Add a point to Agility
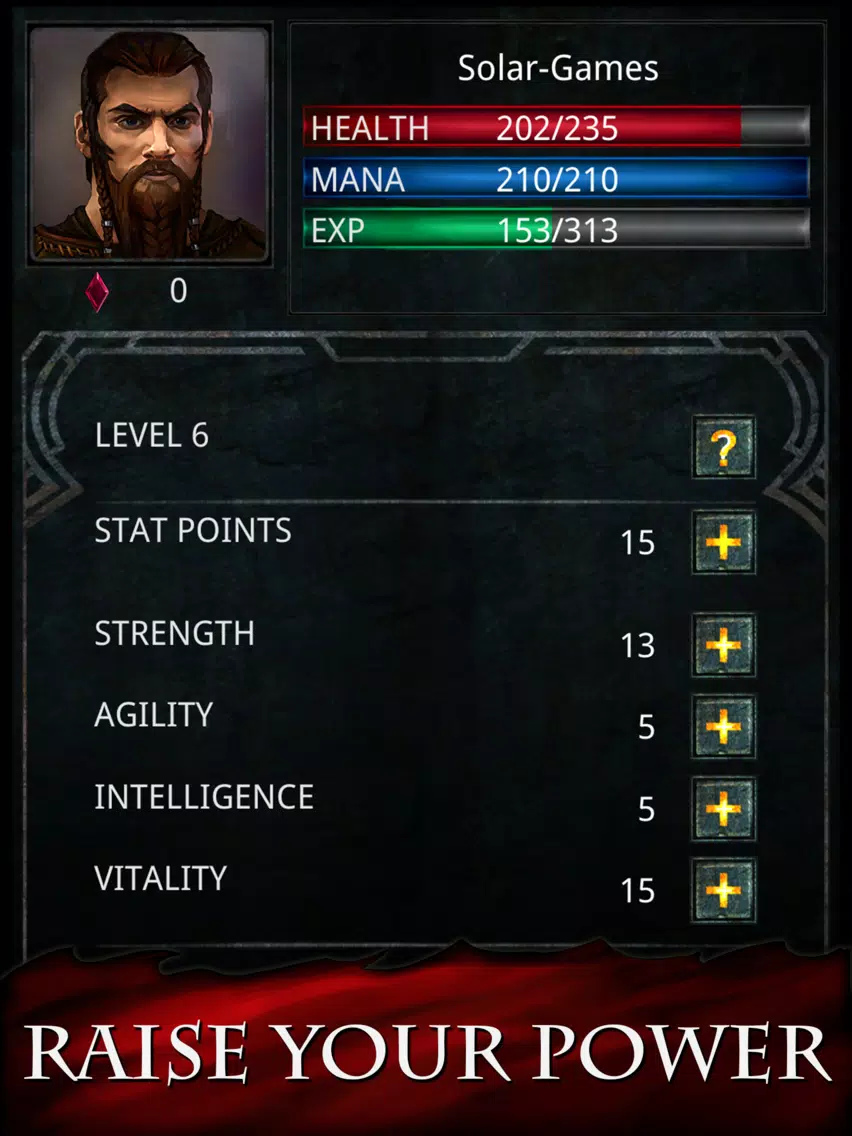 pos(724,726)
